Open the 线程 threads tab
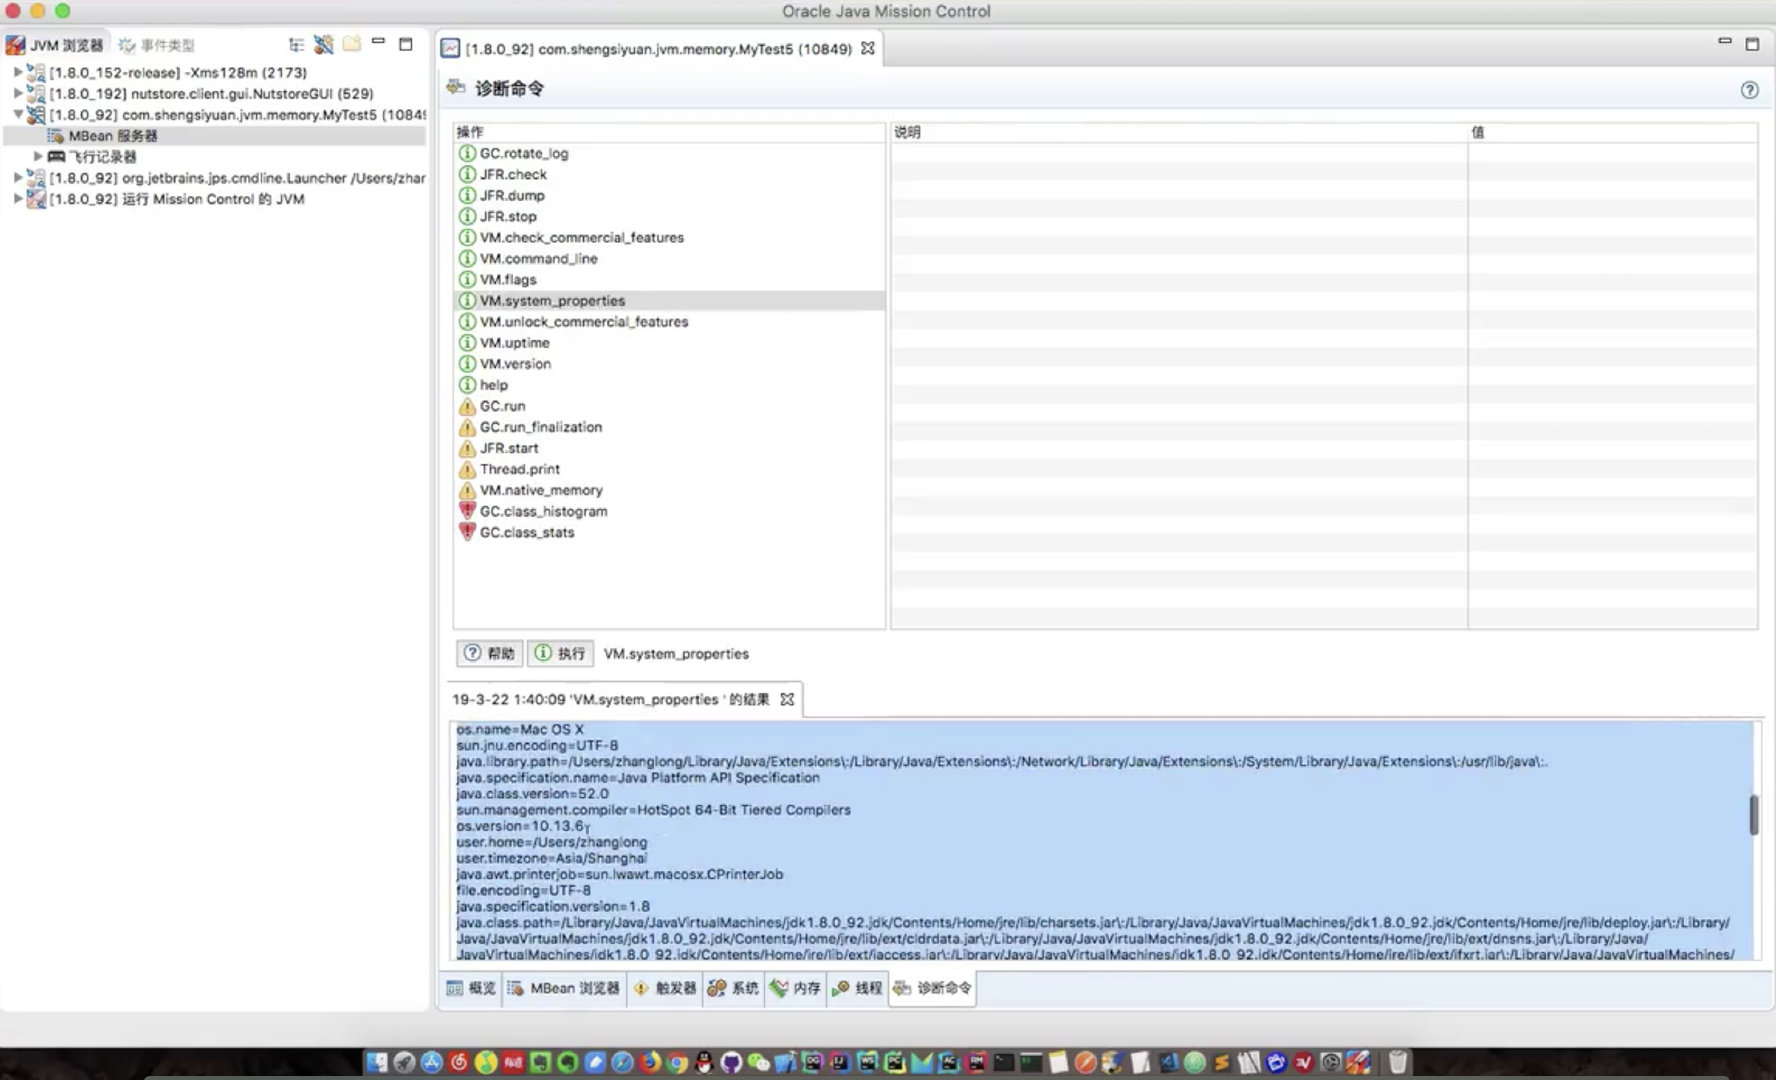Viewport: 1776px width, 1080px height. [x=857, y=988]
